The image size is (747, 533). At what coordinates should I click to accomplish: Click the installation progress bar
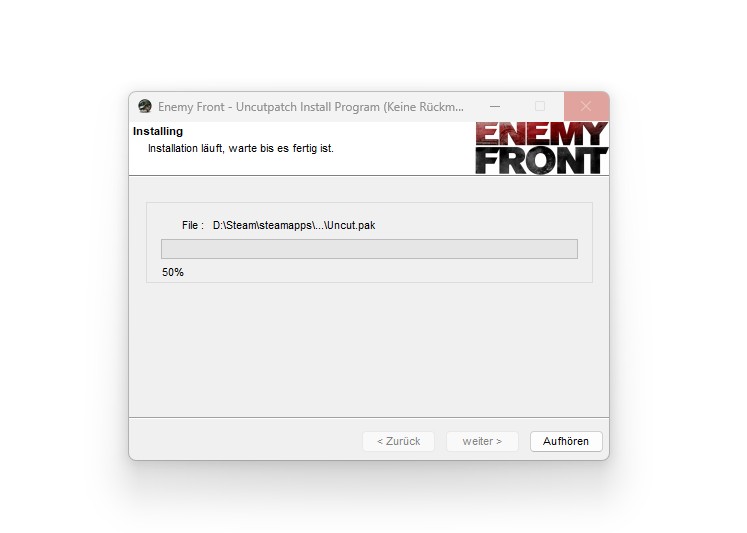369,249
